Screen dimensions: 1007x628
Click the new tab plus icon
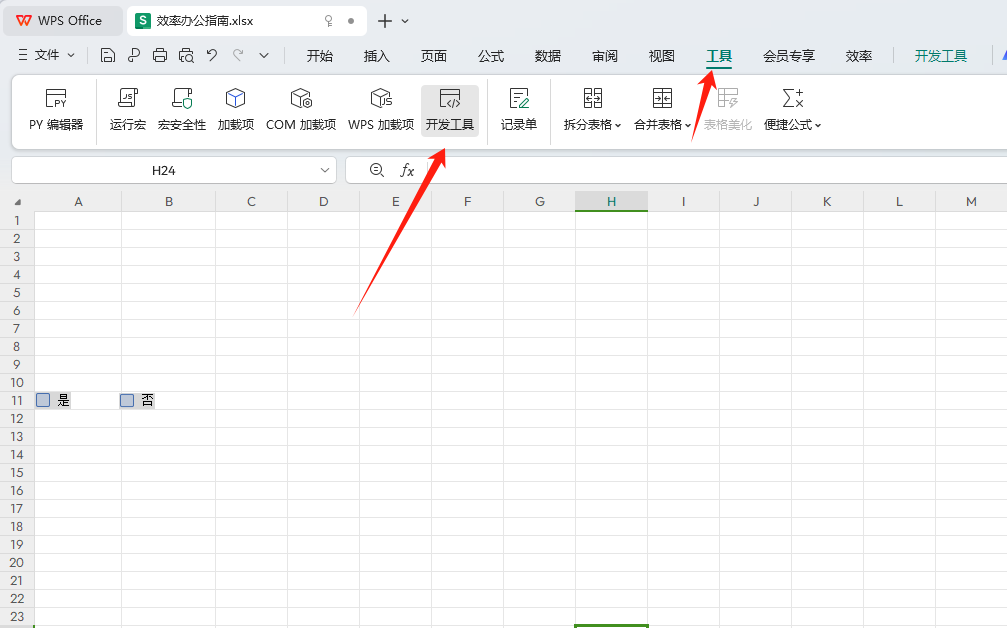(x=385, y=21)
